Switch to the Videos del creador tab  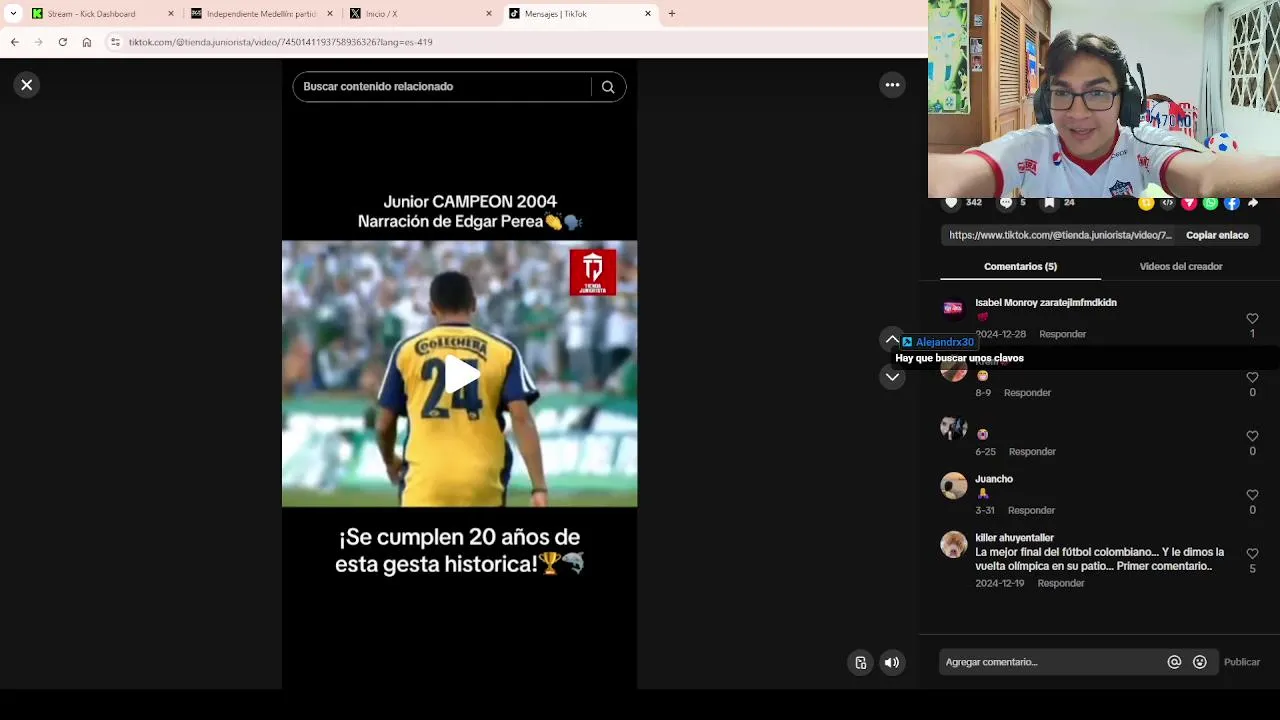point(1181,267)
